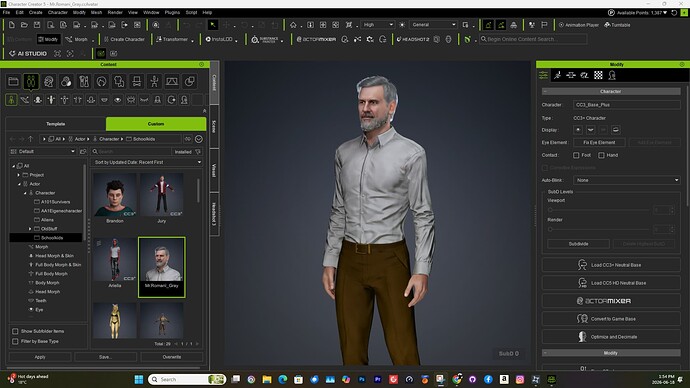Click the Overwrite button
Image resolution: width=690 pixels, height=388 pixels.
click(x=172, y=357)
